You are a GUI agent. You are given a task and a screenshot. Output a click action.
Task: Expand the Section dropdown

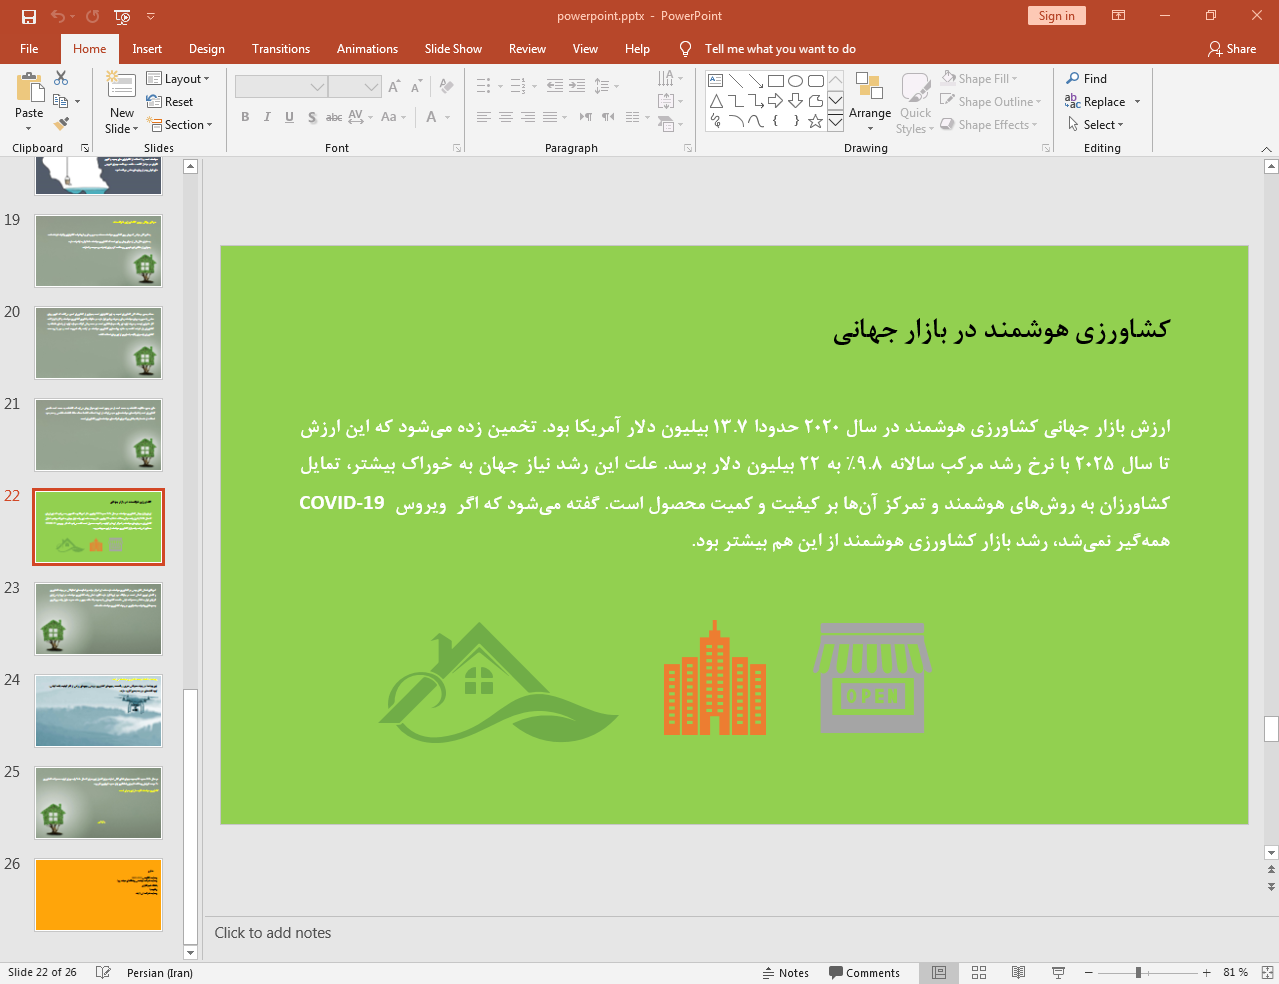pyautogui.click(x=180, y=125)
